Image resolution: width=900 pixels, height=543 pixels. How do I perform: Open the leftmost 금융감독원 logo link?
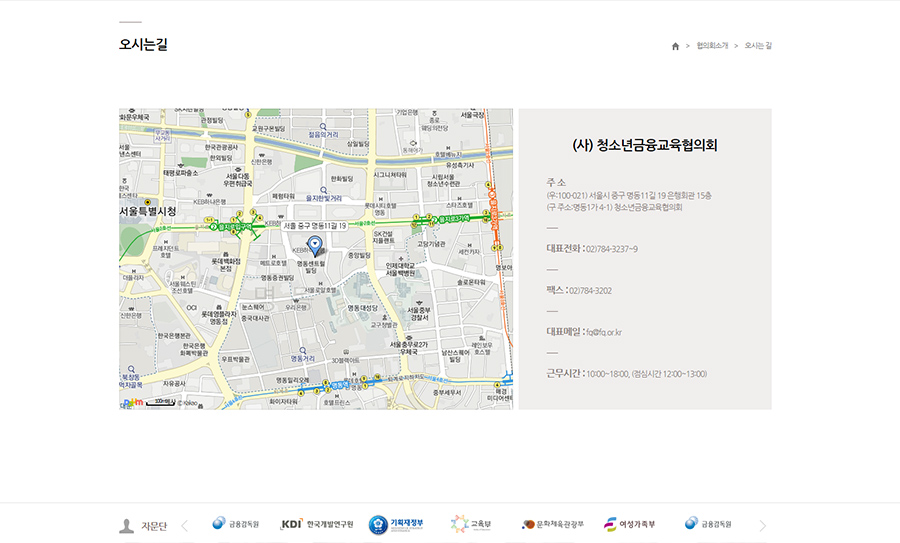click(x=236, y=524)
